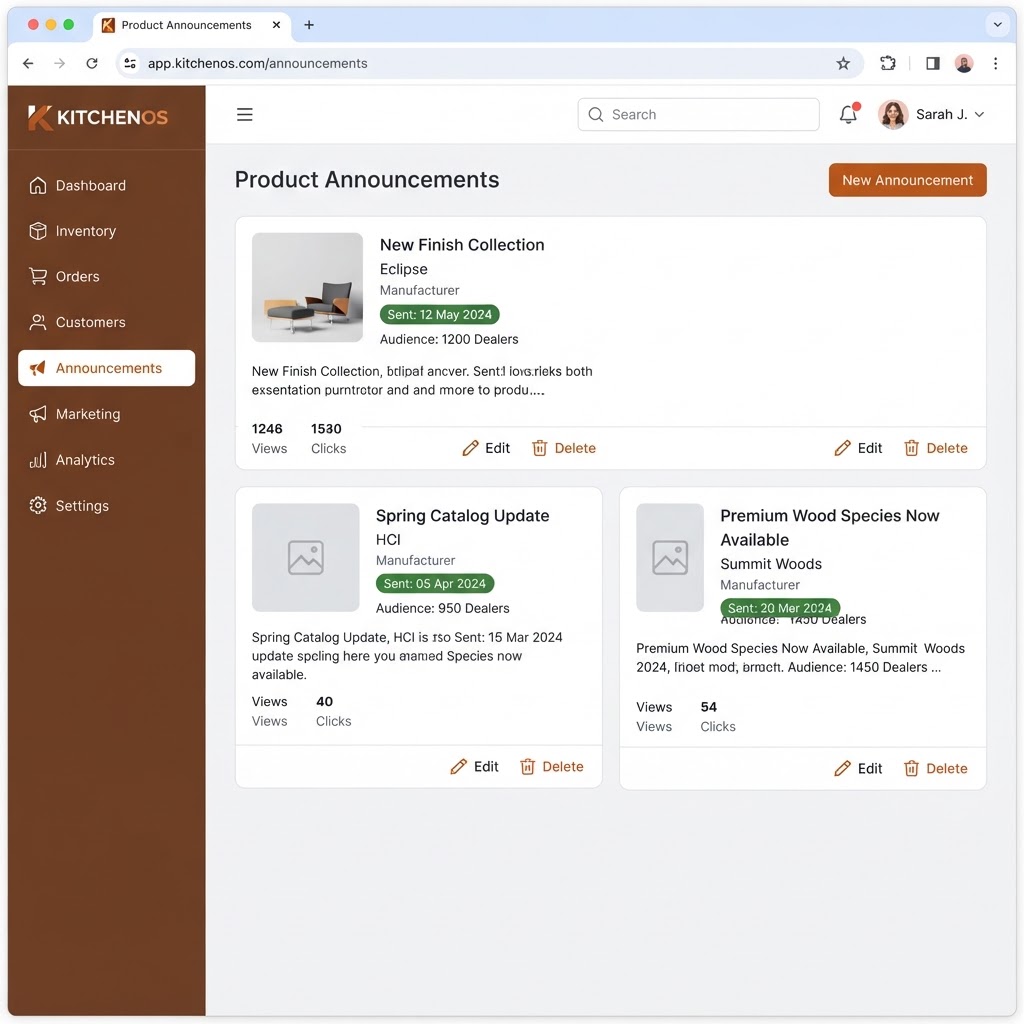The width and height of the screenshot is (1024, 1024).
Task: Edit New Finish Collection next to Clicks
Action: [x=486, y=448]
